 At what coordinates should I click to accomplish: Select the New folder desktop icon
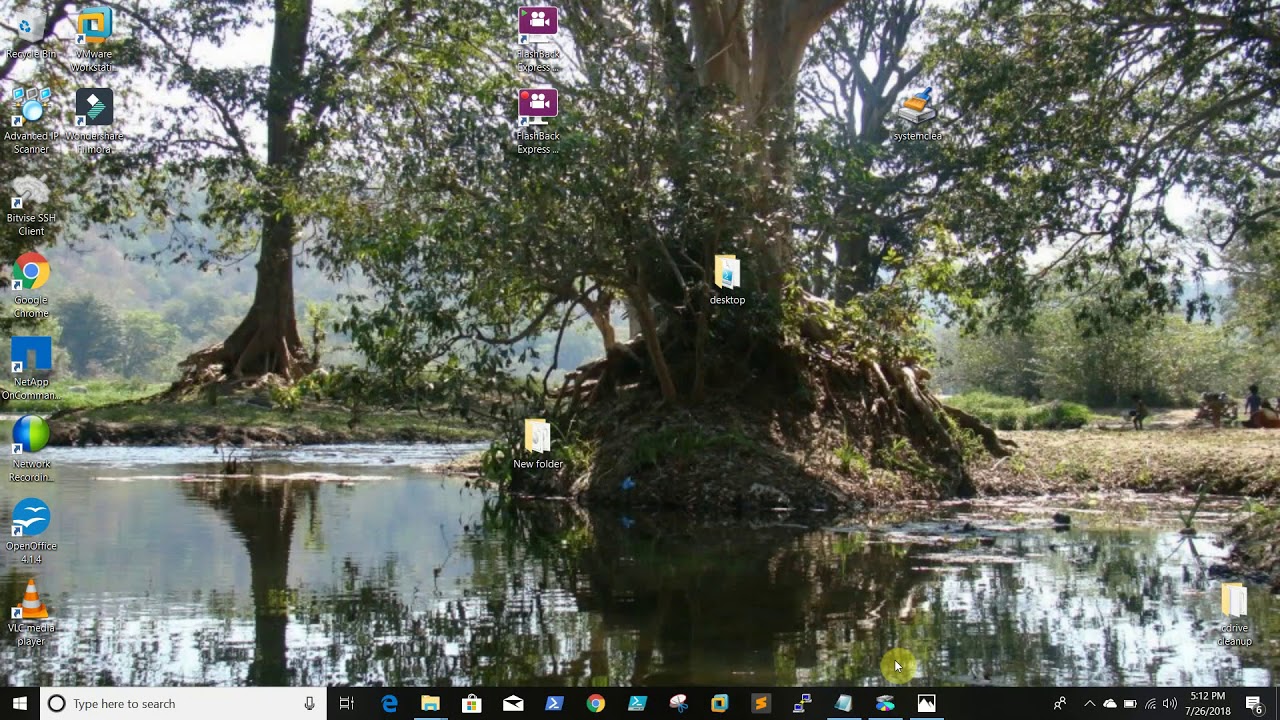pyautogui.click(x=538, y=444)
